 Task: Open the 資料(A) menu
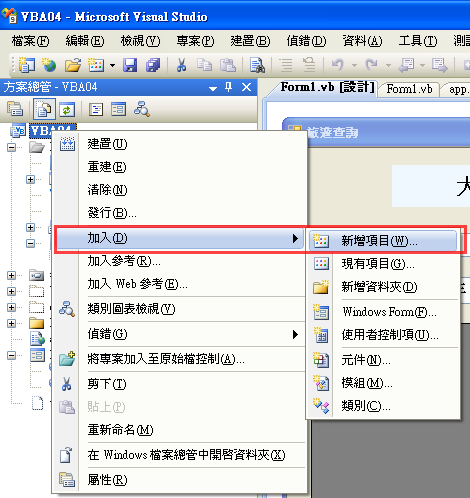pyautogui.click(x=362, y=41)
